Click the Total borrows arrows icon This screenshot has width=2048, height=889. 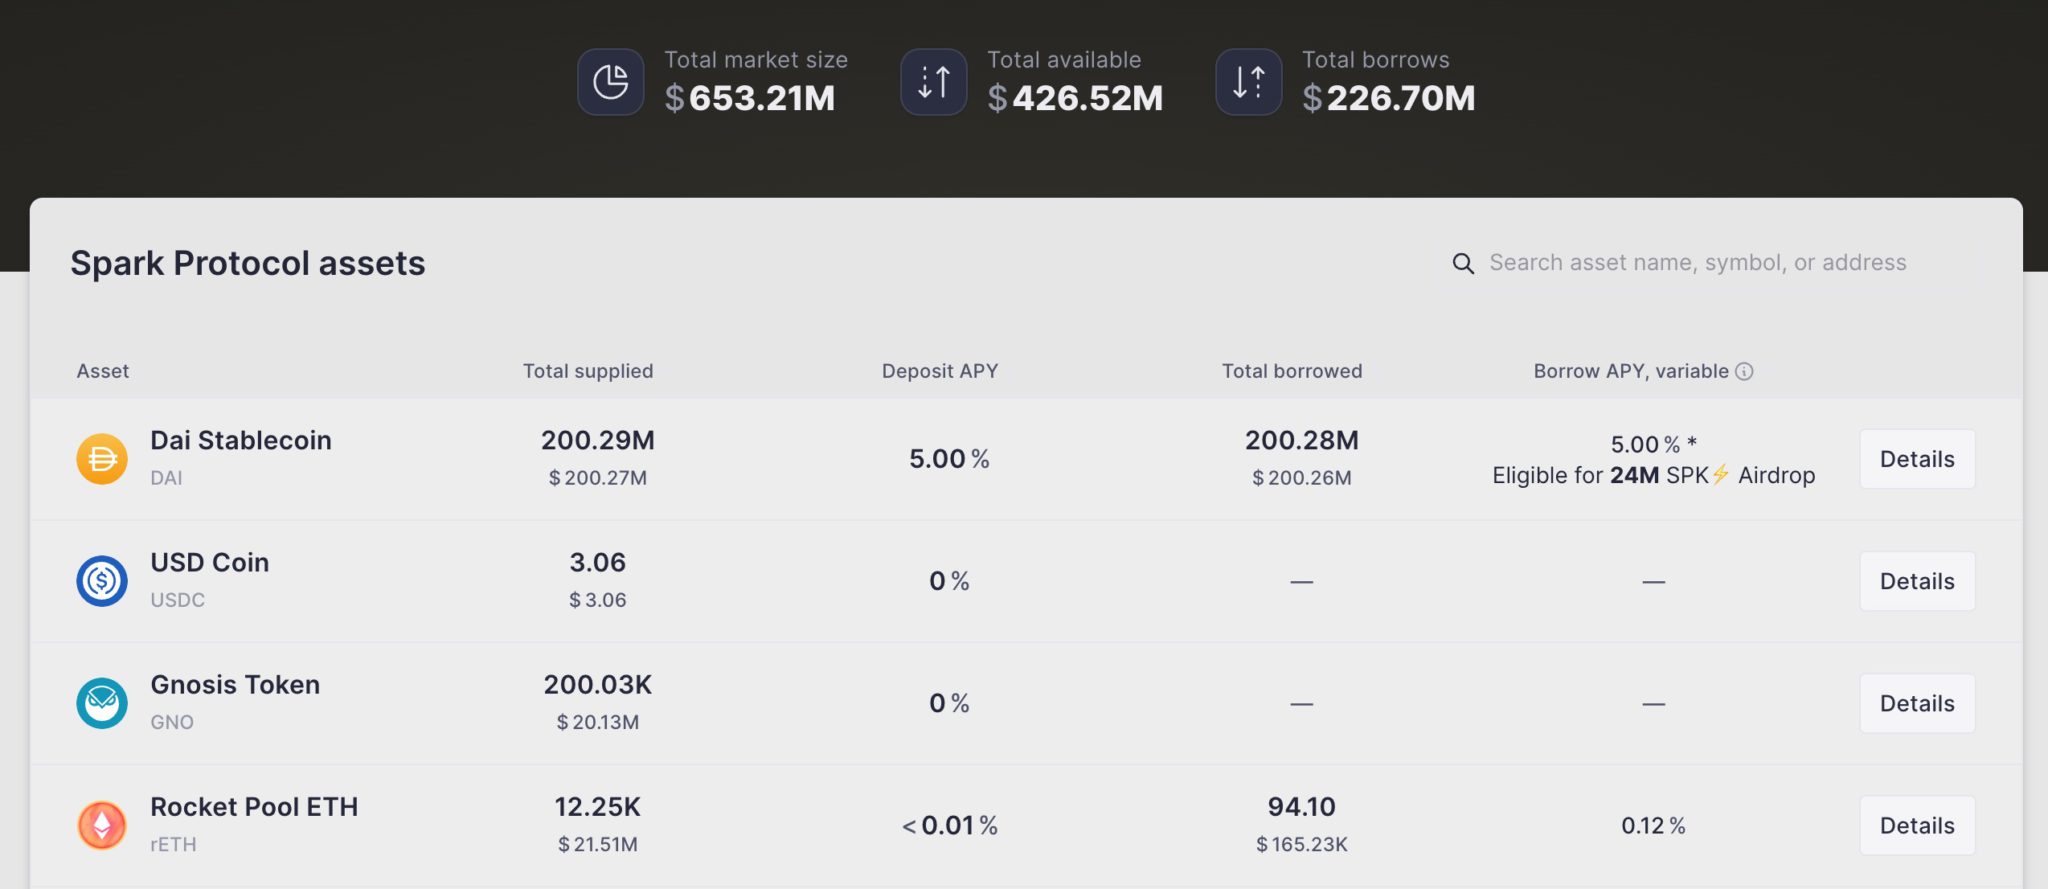tap(1248, 82)
